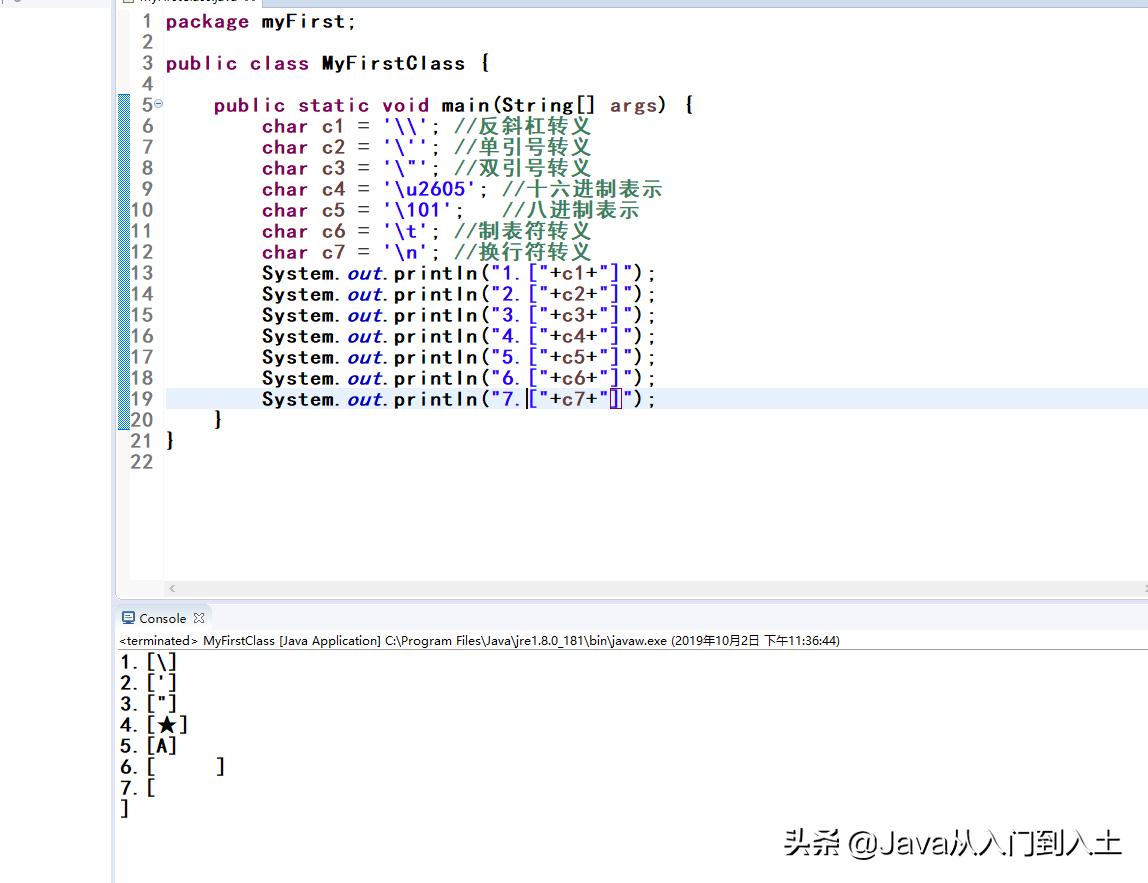The image size is (1148, 883).
Task: Switch to the Console tab
Action: point(162,618)
